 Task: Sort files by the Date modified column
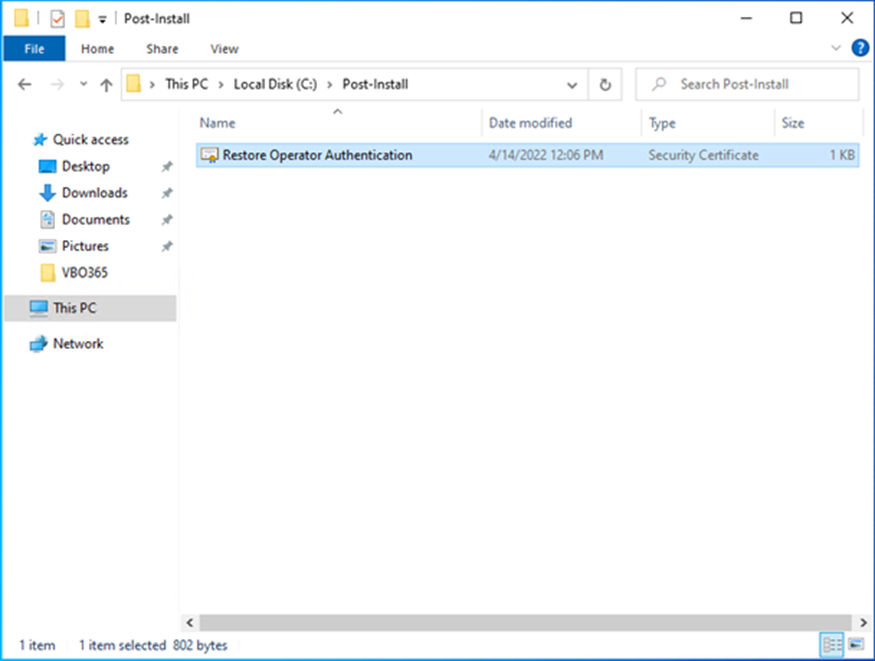[x=530, y=123]
